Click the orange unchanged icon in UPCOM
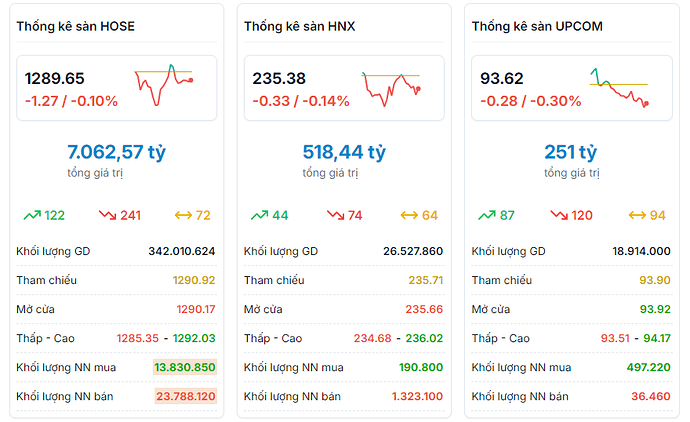Viewport: 690px width, 422px height. (638, 215)
